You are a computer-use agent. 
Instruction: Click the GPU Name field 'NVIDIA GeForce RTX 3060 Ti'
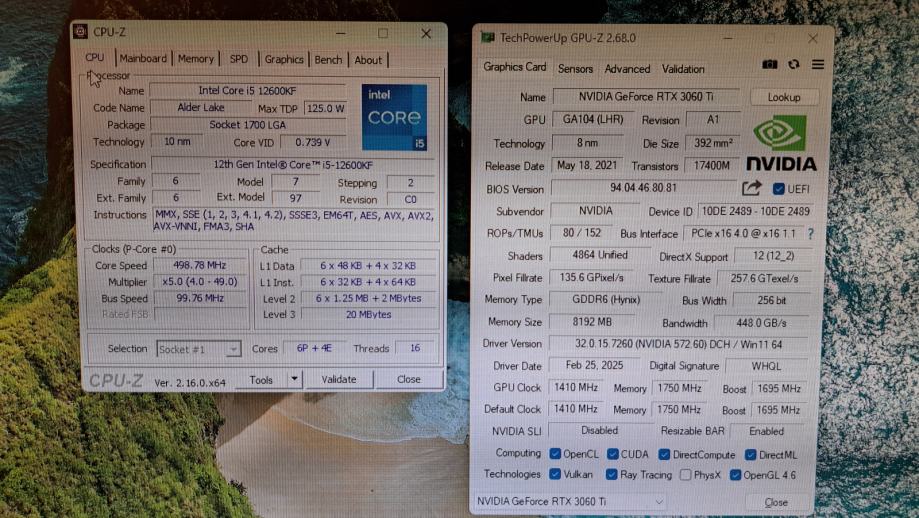pos(646,96)
